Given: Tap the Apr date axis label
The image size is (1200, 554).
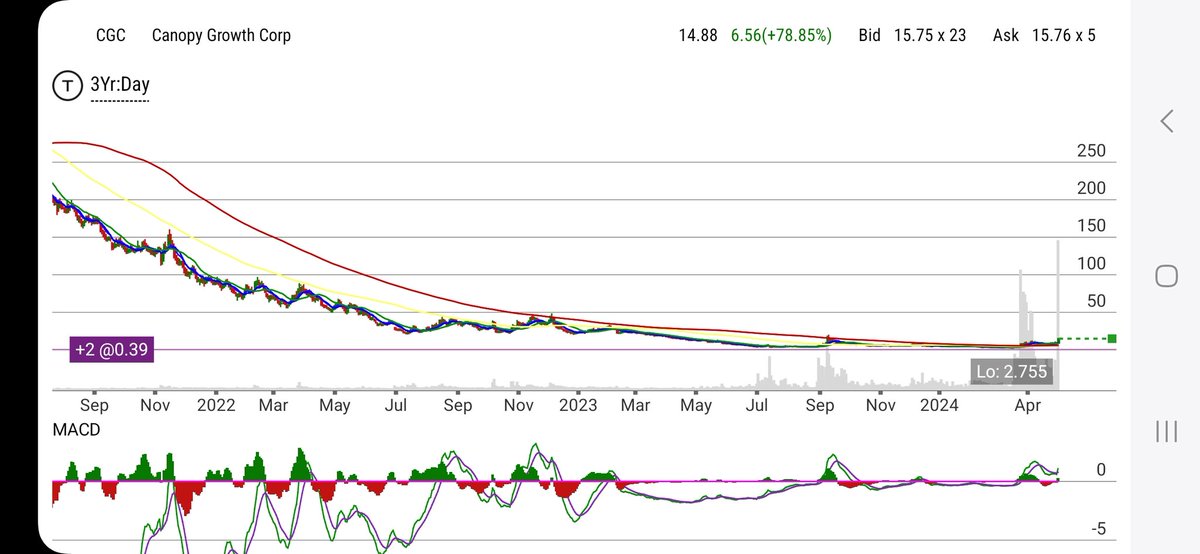Looking at the screenshot, I should click(1026, 405).
